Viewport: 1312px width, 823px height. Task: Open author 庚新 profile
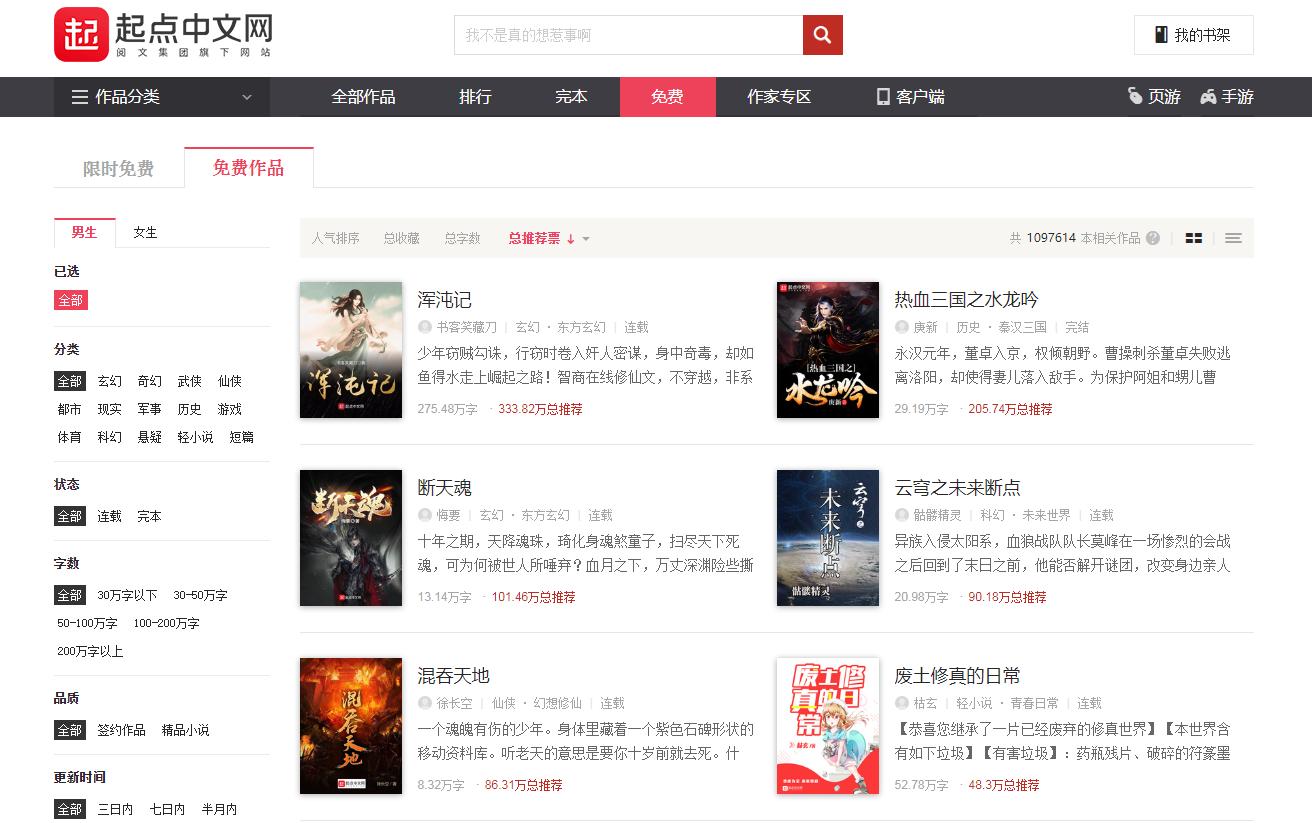[926, 327]
